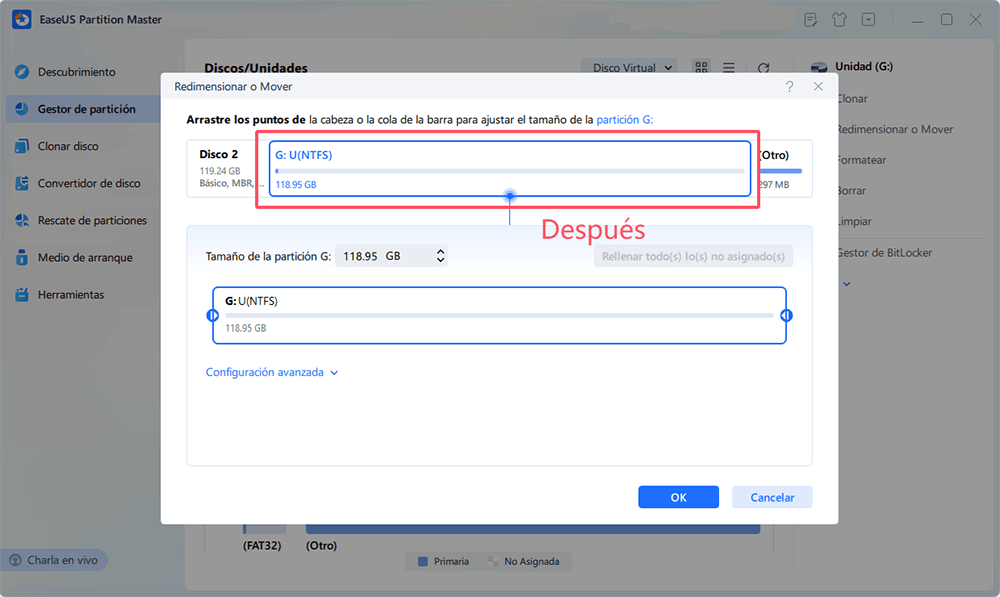The height and width of the screenshot is (597, 1000).
Task: Click the Primaria legend swatch
Action: [x=422, y=561]
